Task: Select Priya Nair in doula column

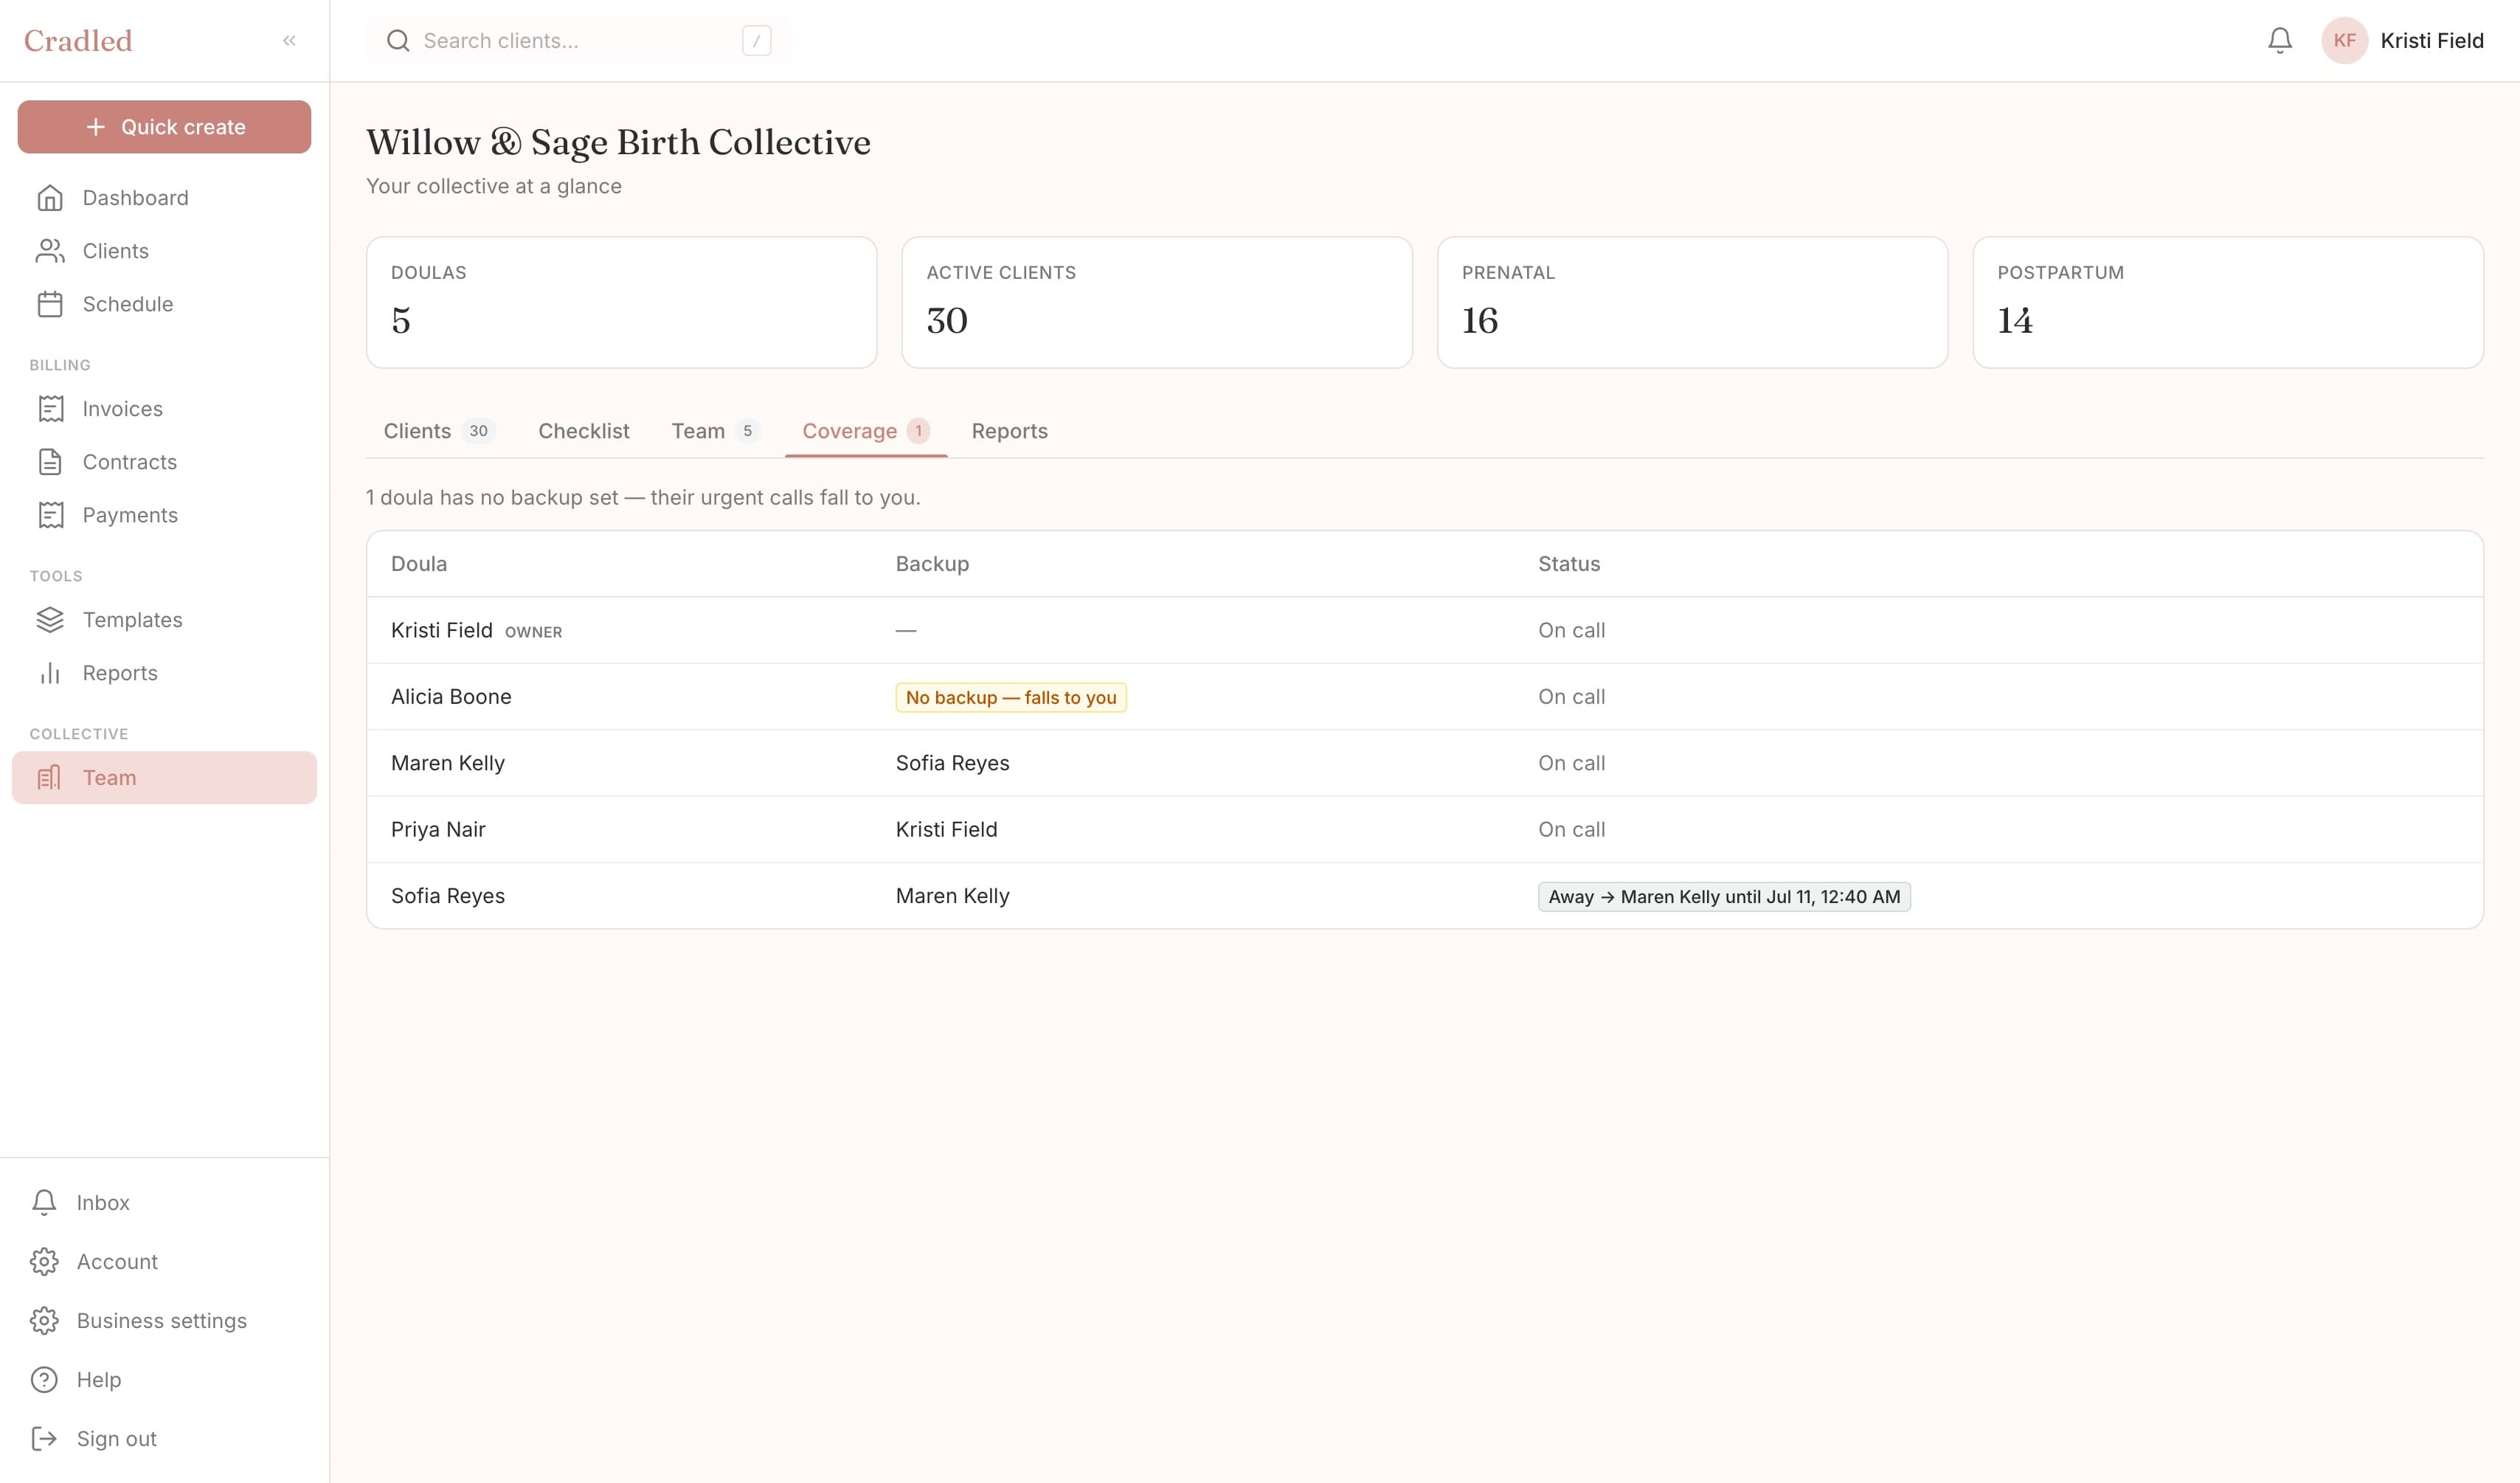Action: (438, 829)
